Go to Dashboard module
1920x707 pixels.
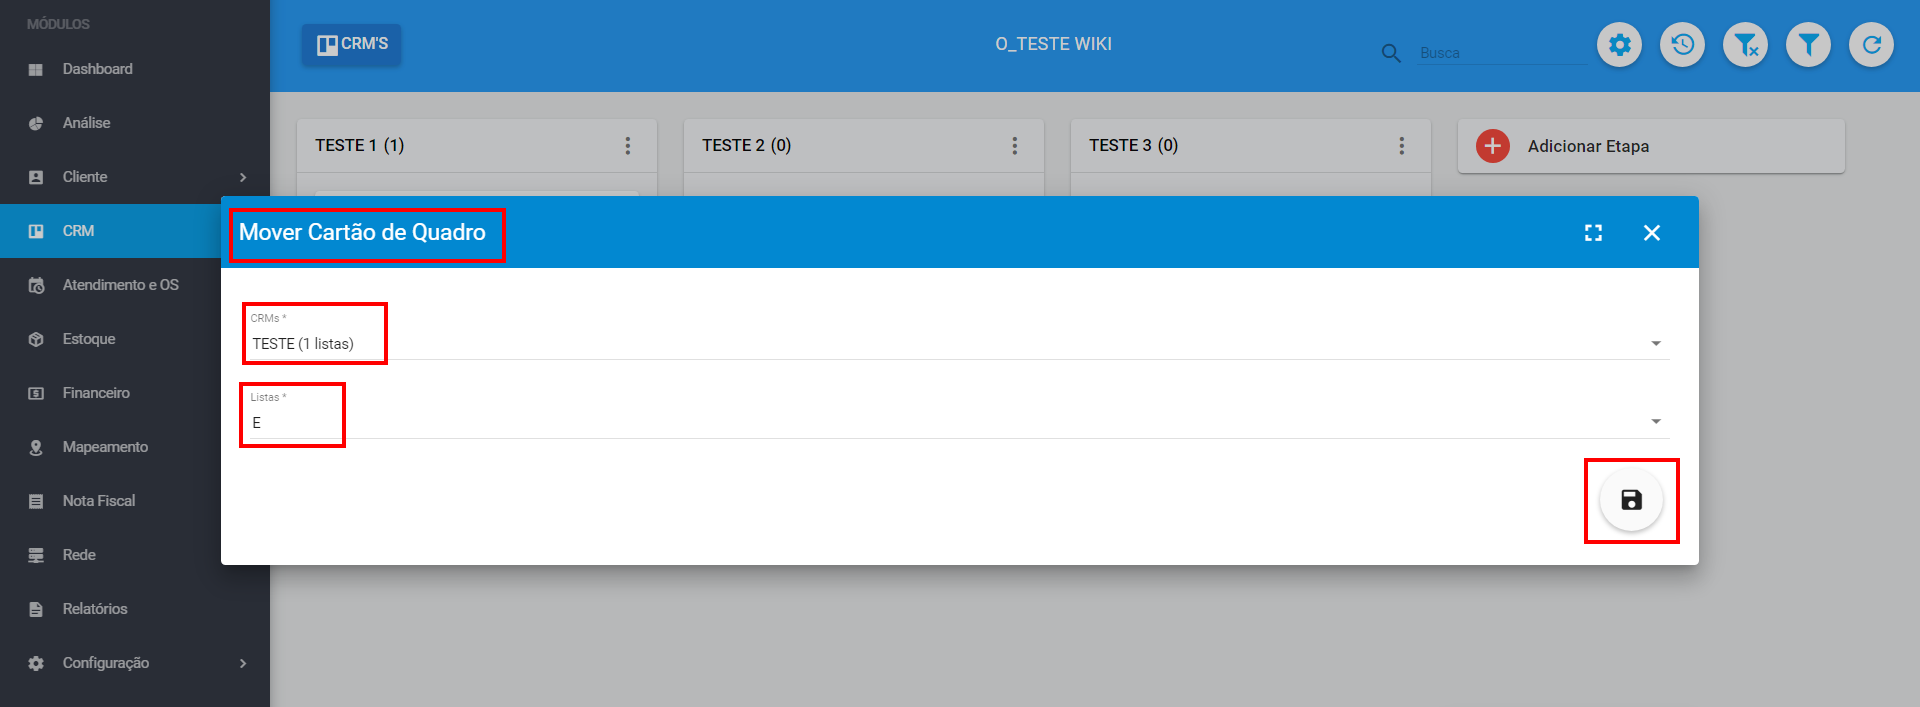pos(97,69)
